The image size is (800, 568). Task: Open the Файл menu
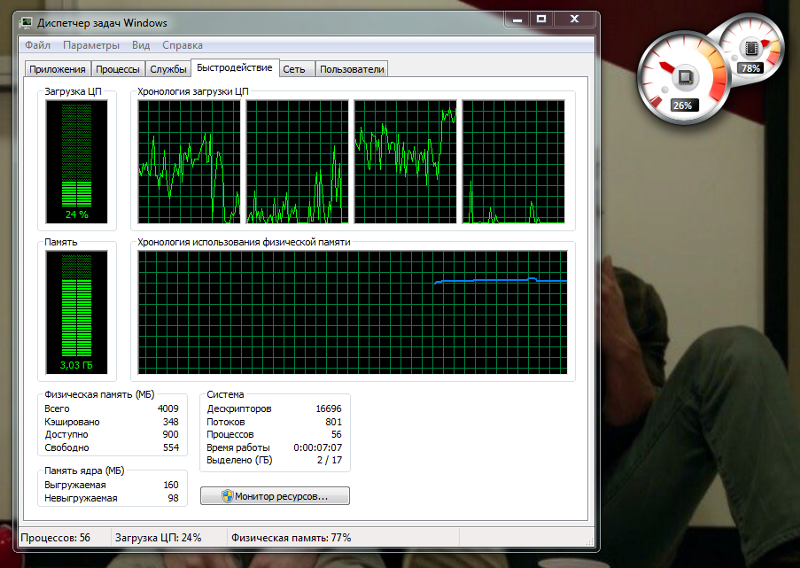click(38, 45)
